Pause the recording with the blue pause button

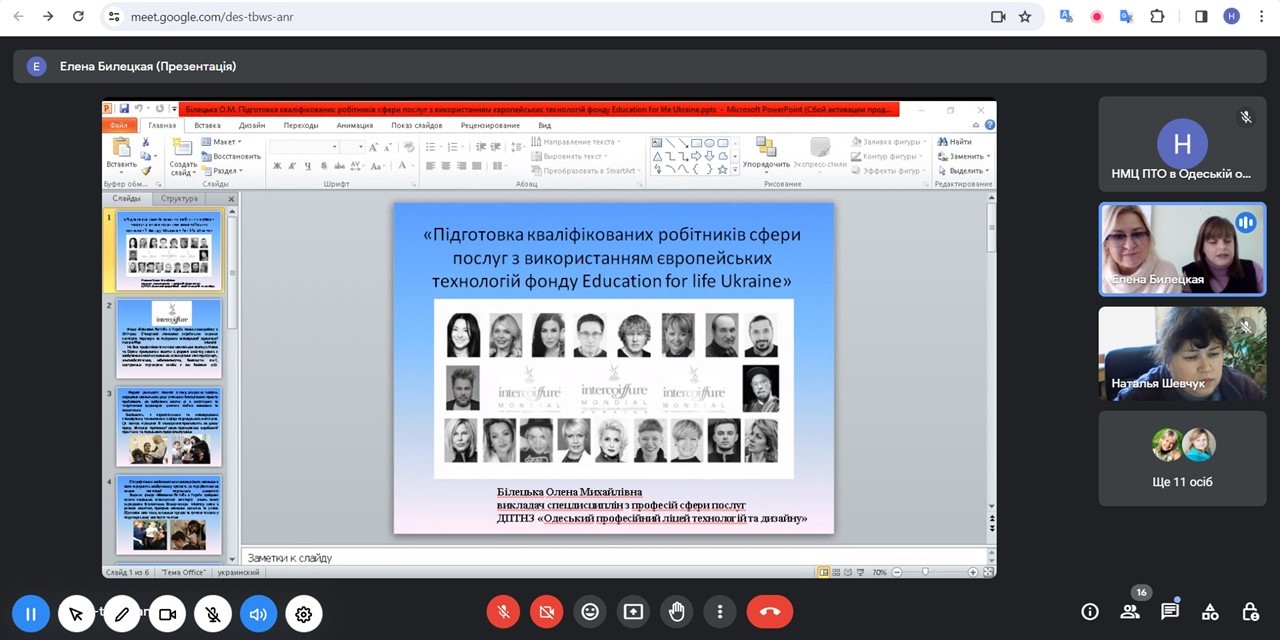31,614
